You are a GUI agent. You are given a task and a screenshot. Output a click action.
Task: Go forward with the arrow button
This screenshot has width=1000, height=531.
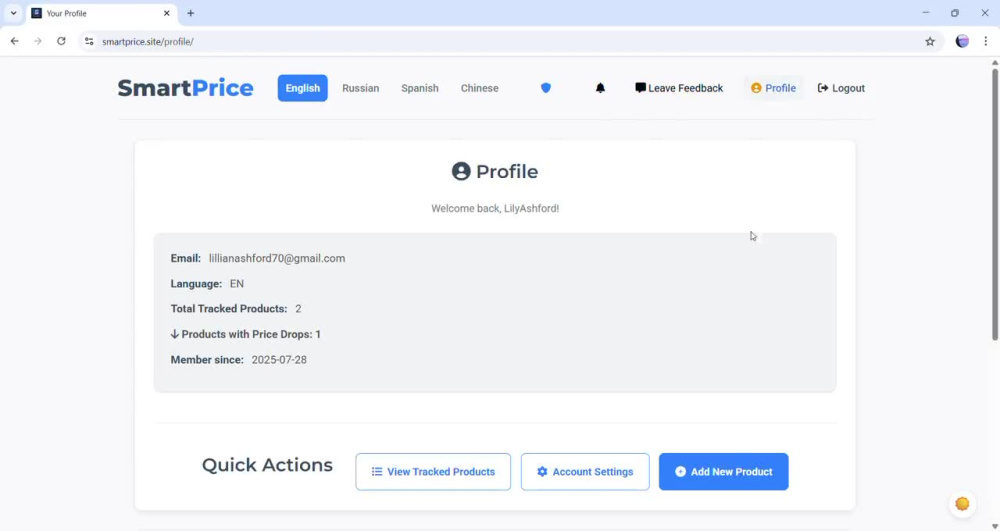pyautogui.click(x=38, y=41)
